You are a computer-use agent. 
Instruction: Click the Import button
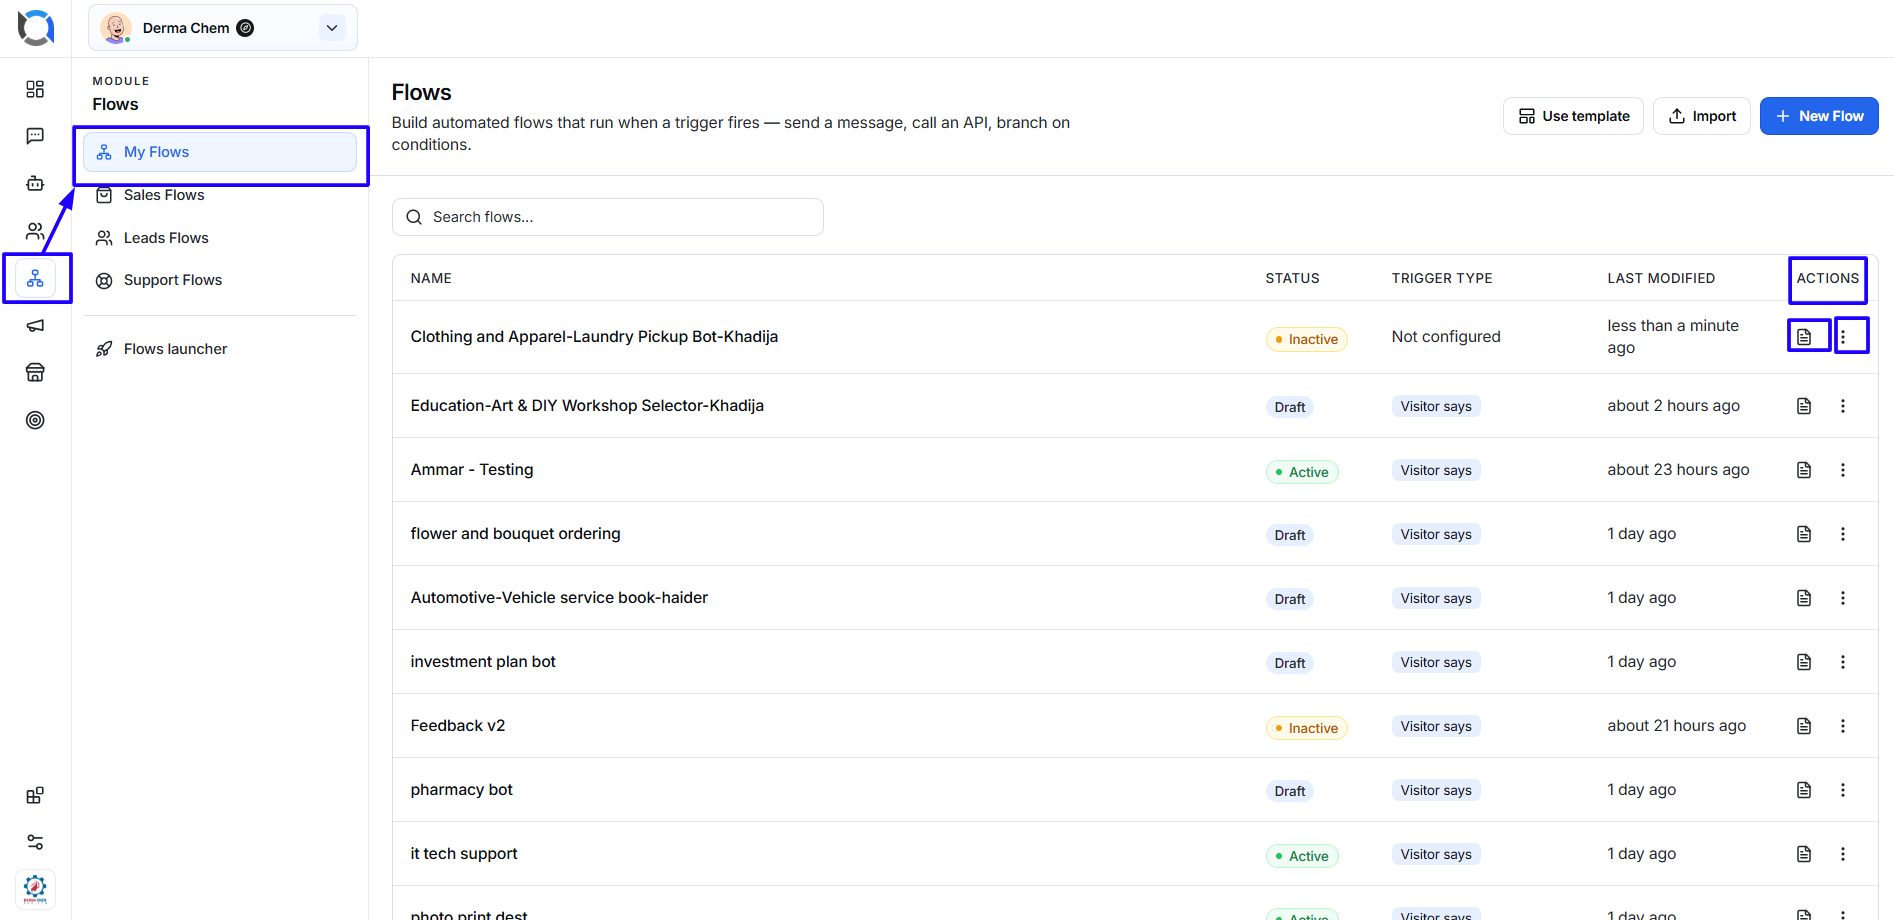pyautogui.click(x=1702, y=116)
